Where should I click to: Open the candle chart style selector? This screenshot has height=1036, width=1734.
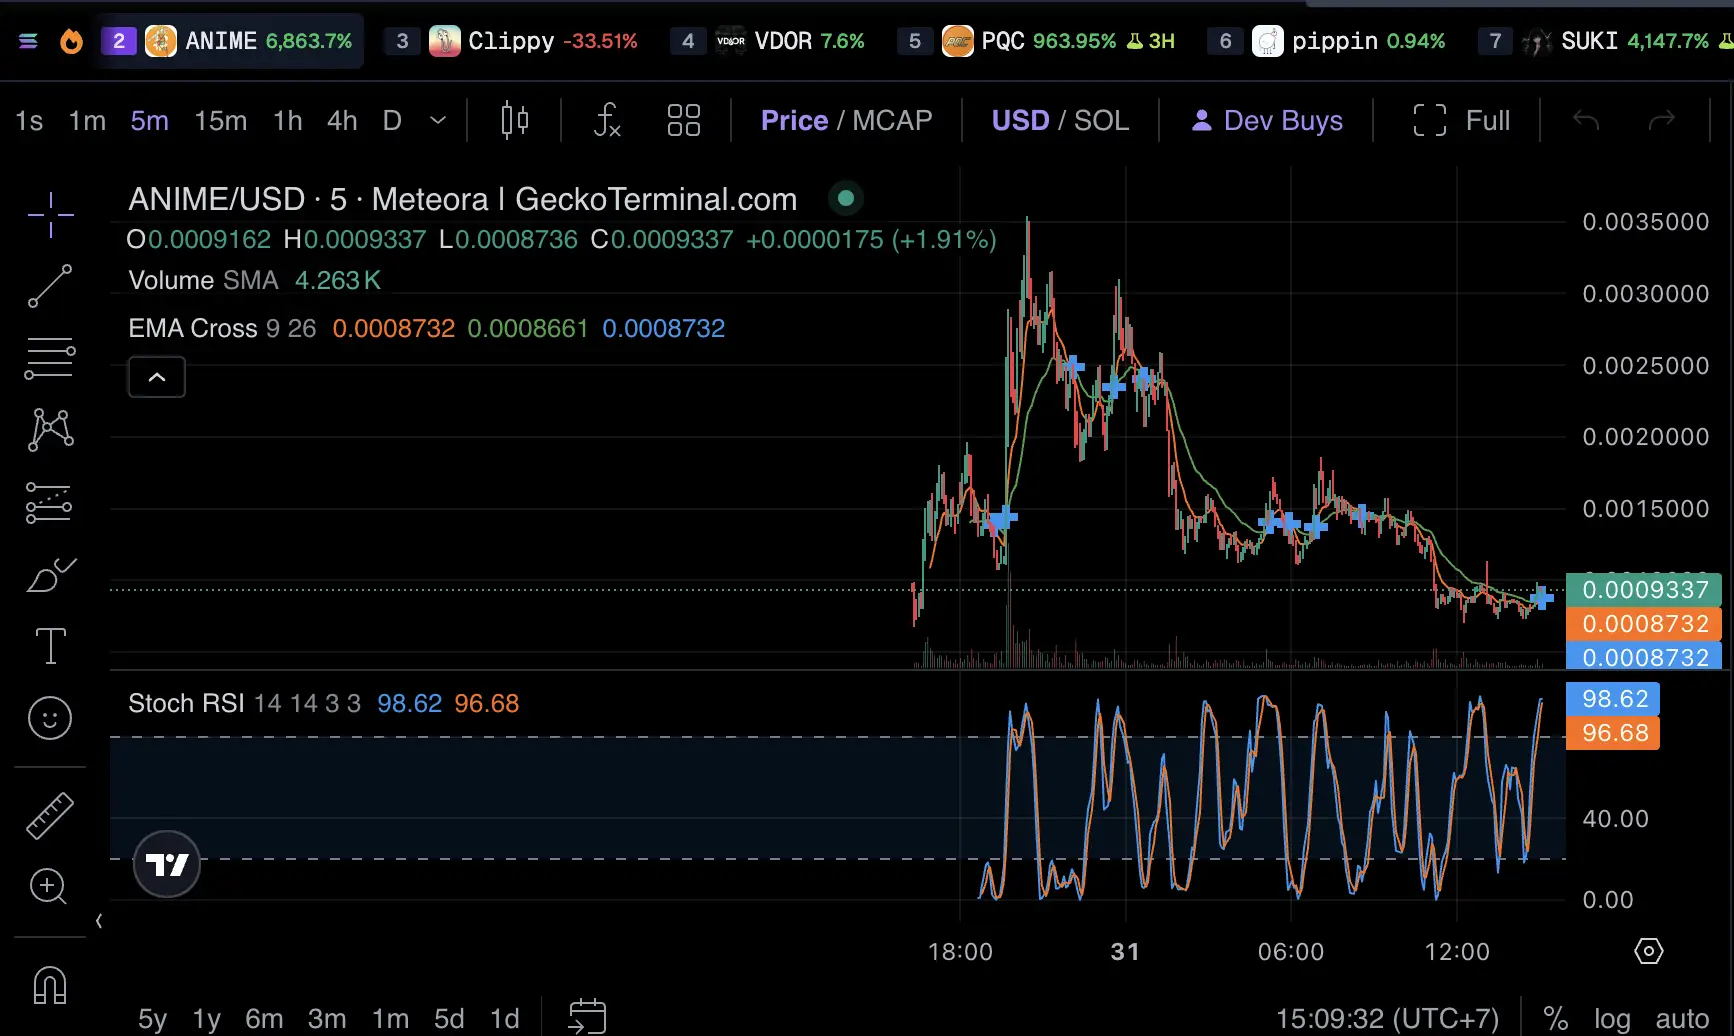pyautogui.click(x=514, y=120)
